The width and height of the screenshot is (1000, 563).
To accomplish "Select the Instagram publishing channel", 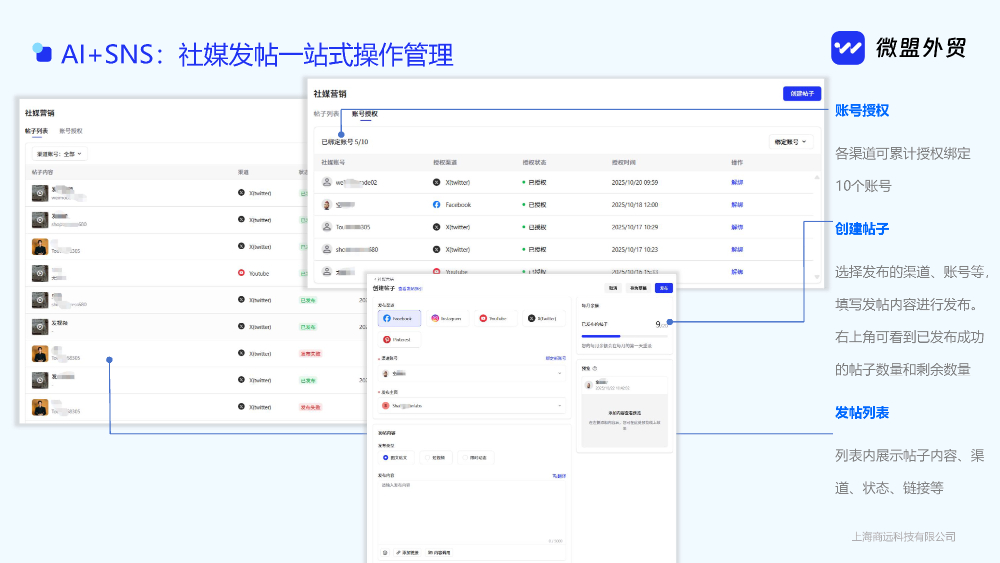I will tap(448, 318).
